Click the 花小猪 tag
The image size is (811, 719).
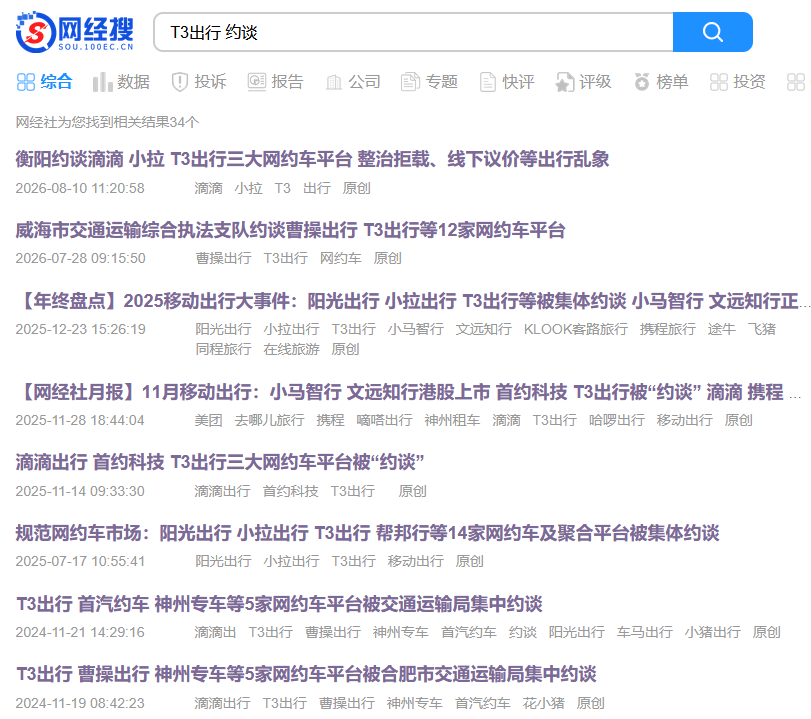point(544,703)
